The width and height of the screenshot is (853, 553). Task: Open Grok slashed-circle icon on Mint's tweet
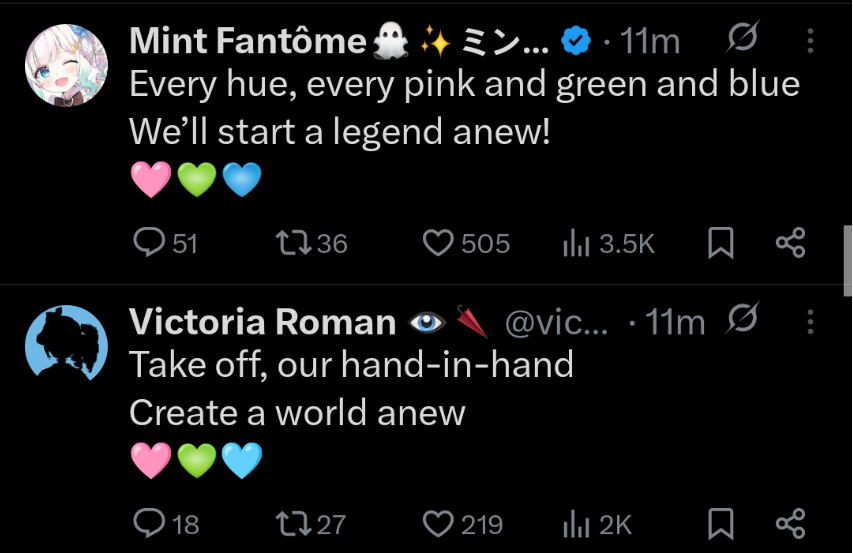pyautogui.click(x=742, y=37)
